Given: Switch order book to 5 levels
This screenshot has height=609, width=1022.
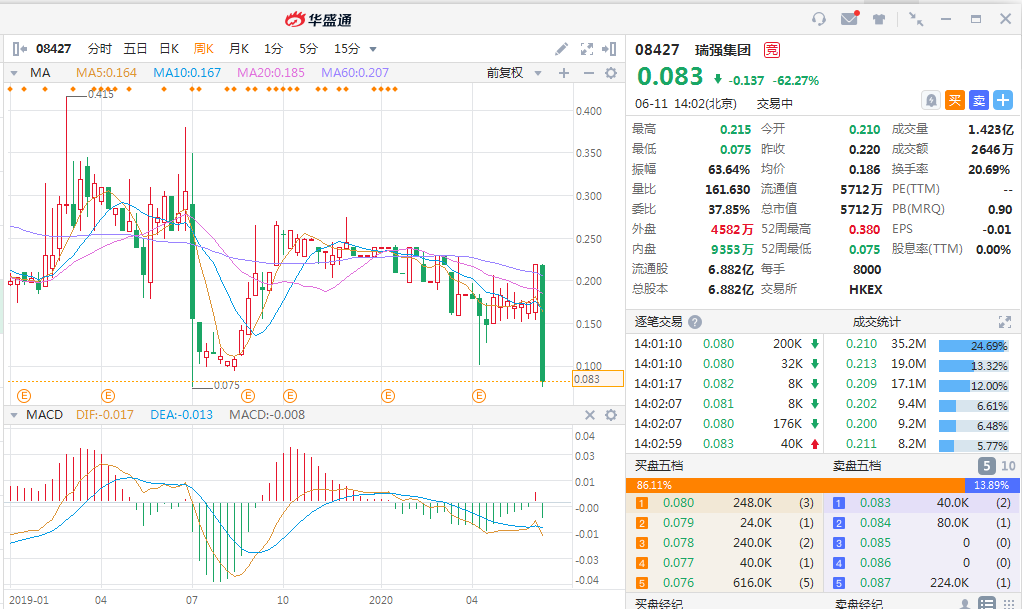Looking at the screenshot, I should 986,466.
